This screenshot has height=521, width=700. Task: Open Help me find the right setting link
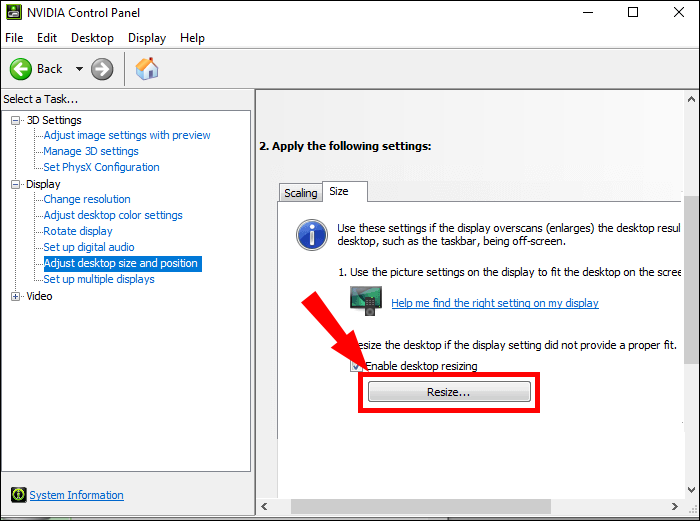tap(494, 303)
